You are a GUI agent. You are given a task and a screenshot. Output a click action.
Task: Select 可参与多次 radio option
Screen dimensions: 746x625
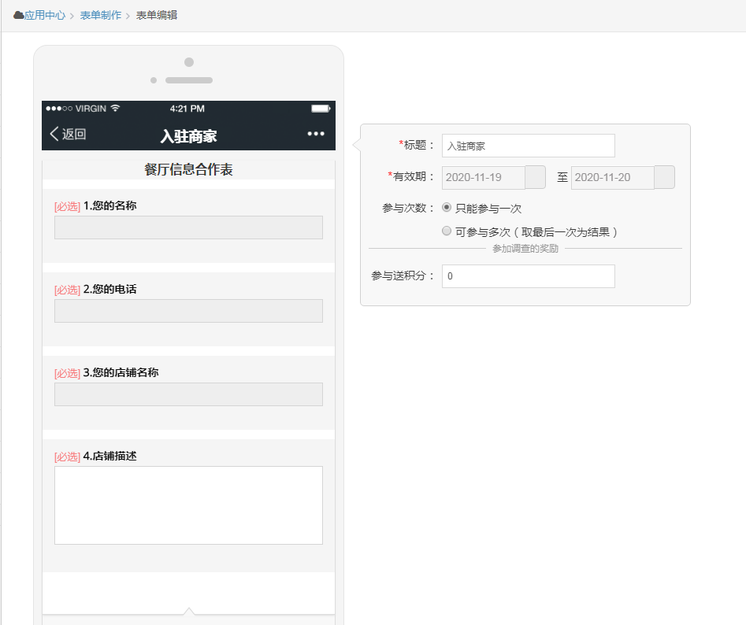[x=446, y=231]
